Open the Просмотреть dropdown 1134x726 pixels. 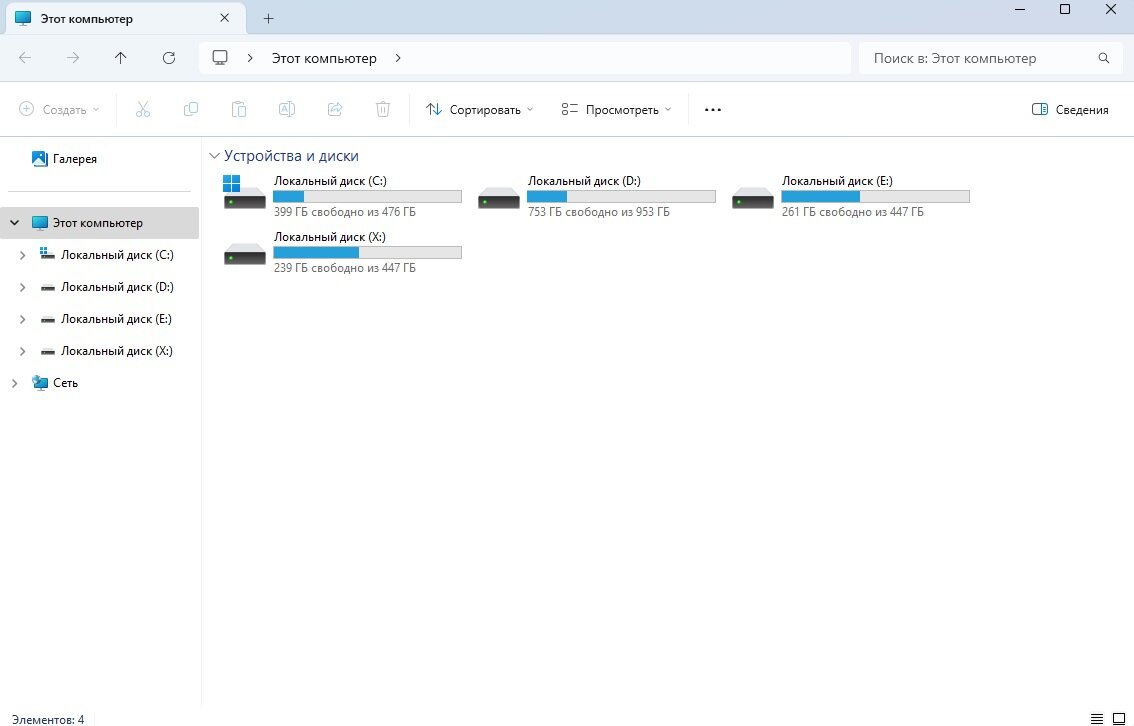click(616, 109)
